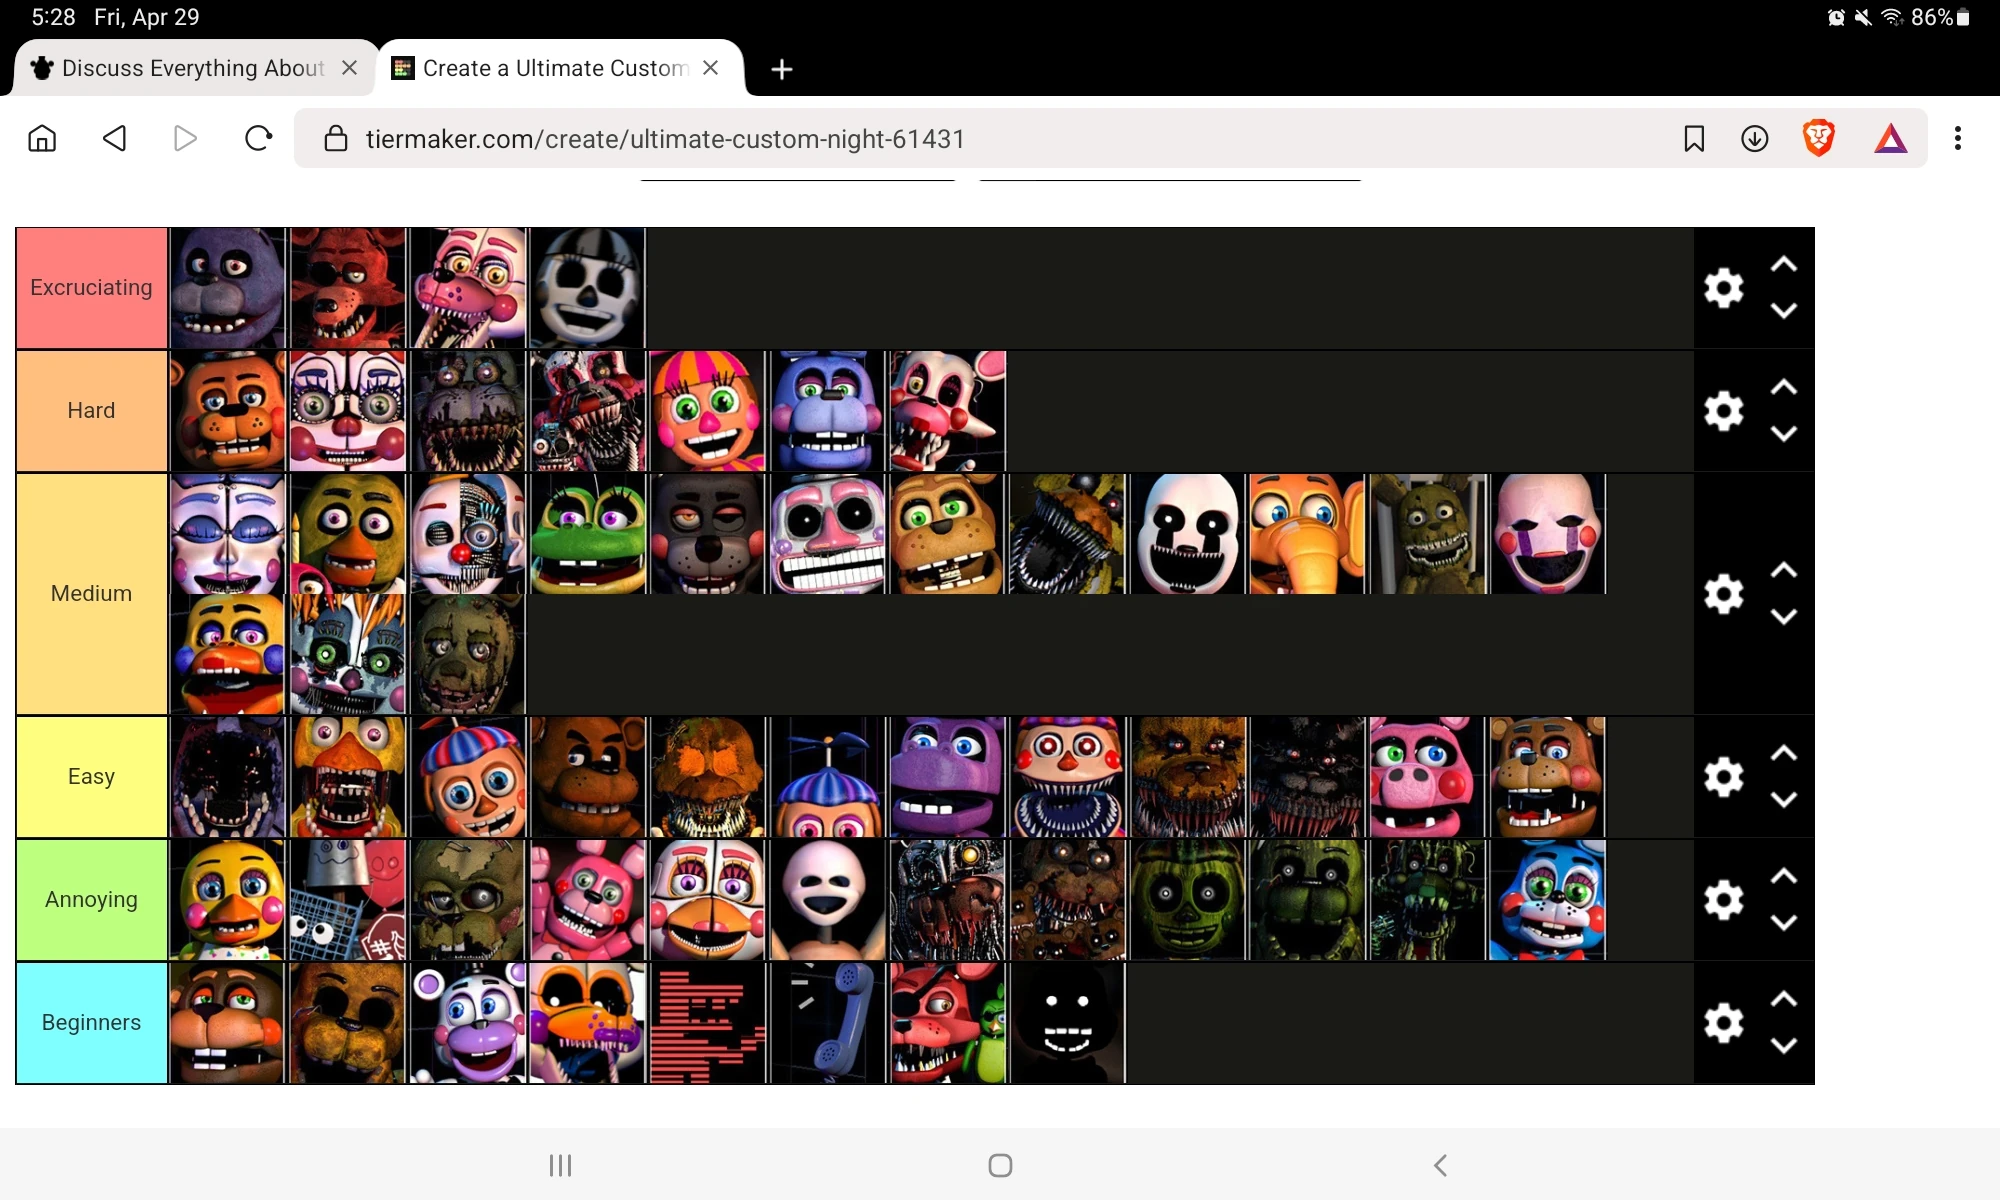The height and width of the screenshot is (1200, 2000).
Task: Move the Annoying tier up with chevron
Action: [1784, 876]
